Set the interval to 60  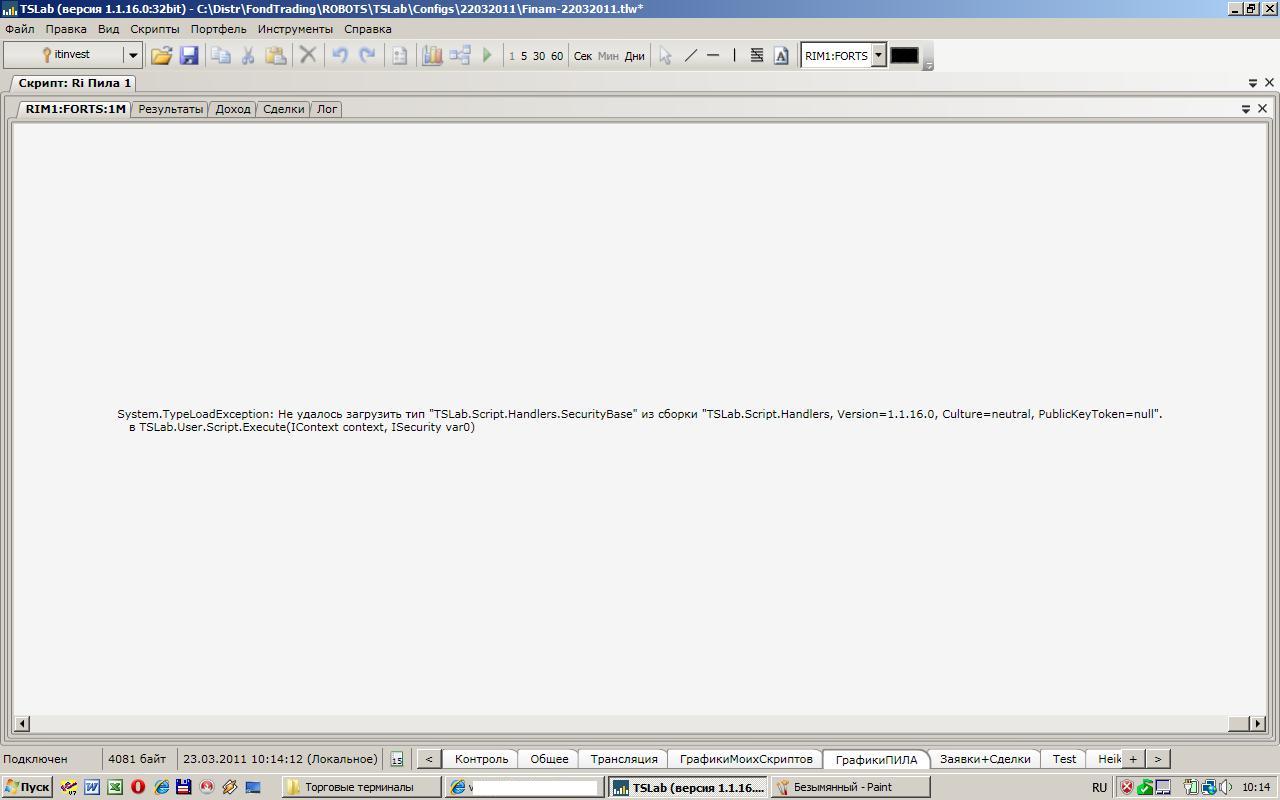tap(557, 56)
